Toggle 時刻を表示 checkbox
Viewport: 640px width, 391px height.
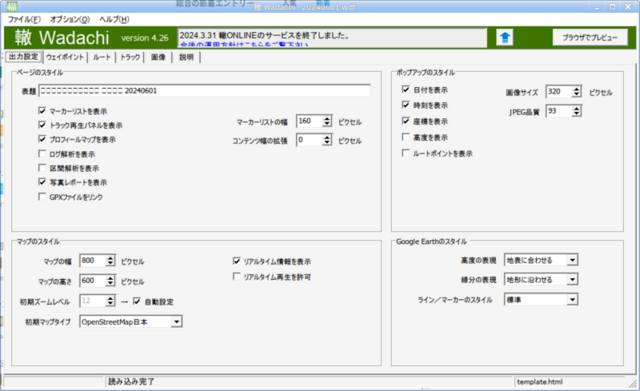(x=405, y=105)
